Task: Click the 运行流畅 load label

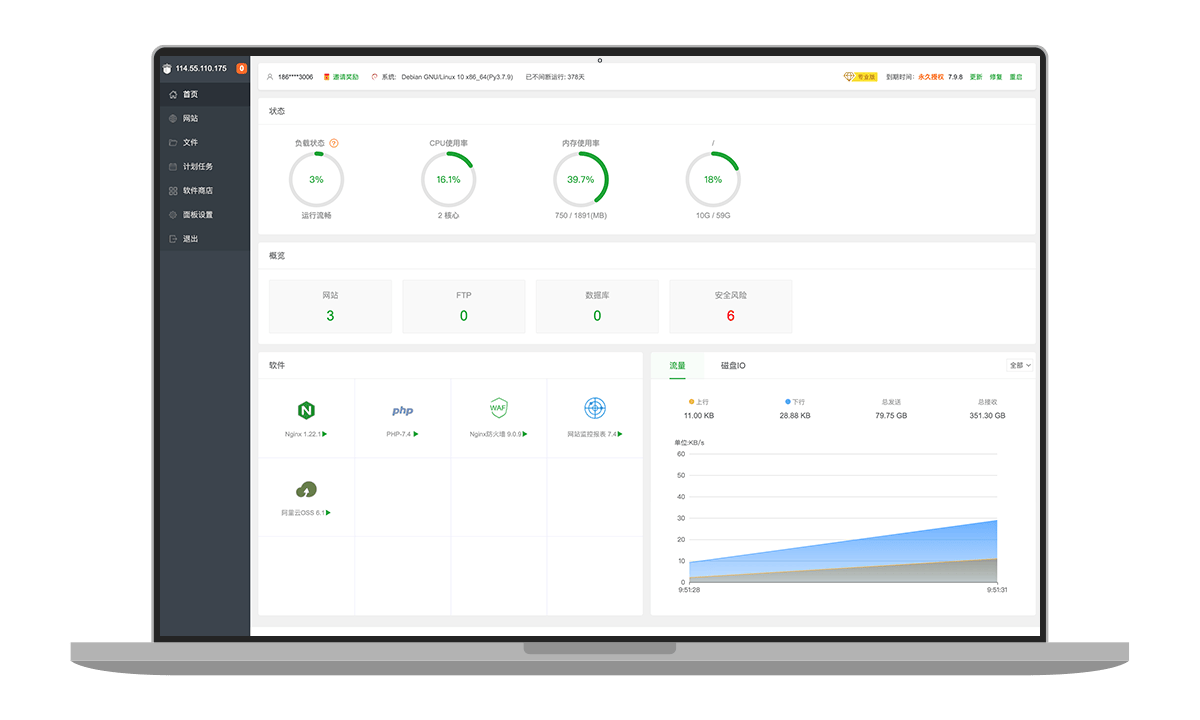Action: coord(316,215)
